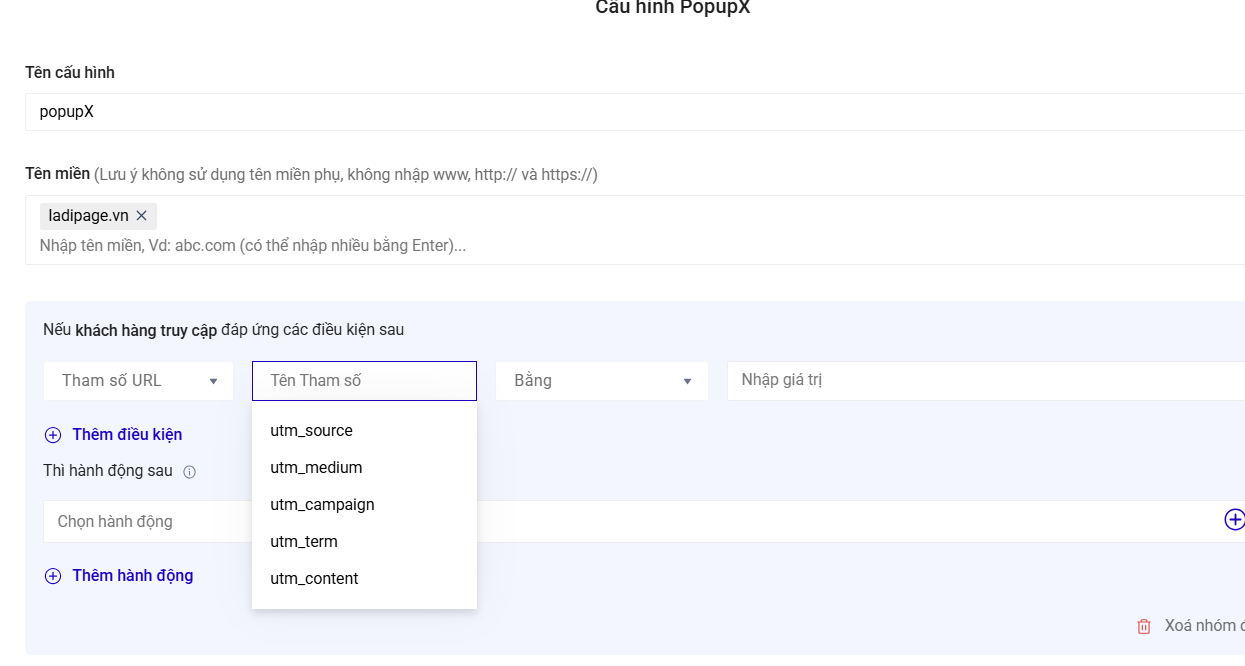Screen dimensions: 1245x666
Task: Click the trash icon for Xoá nhóm
Action: click(1144, 627)
